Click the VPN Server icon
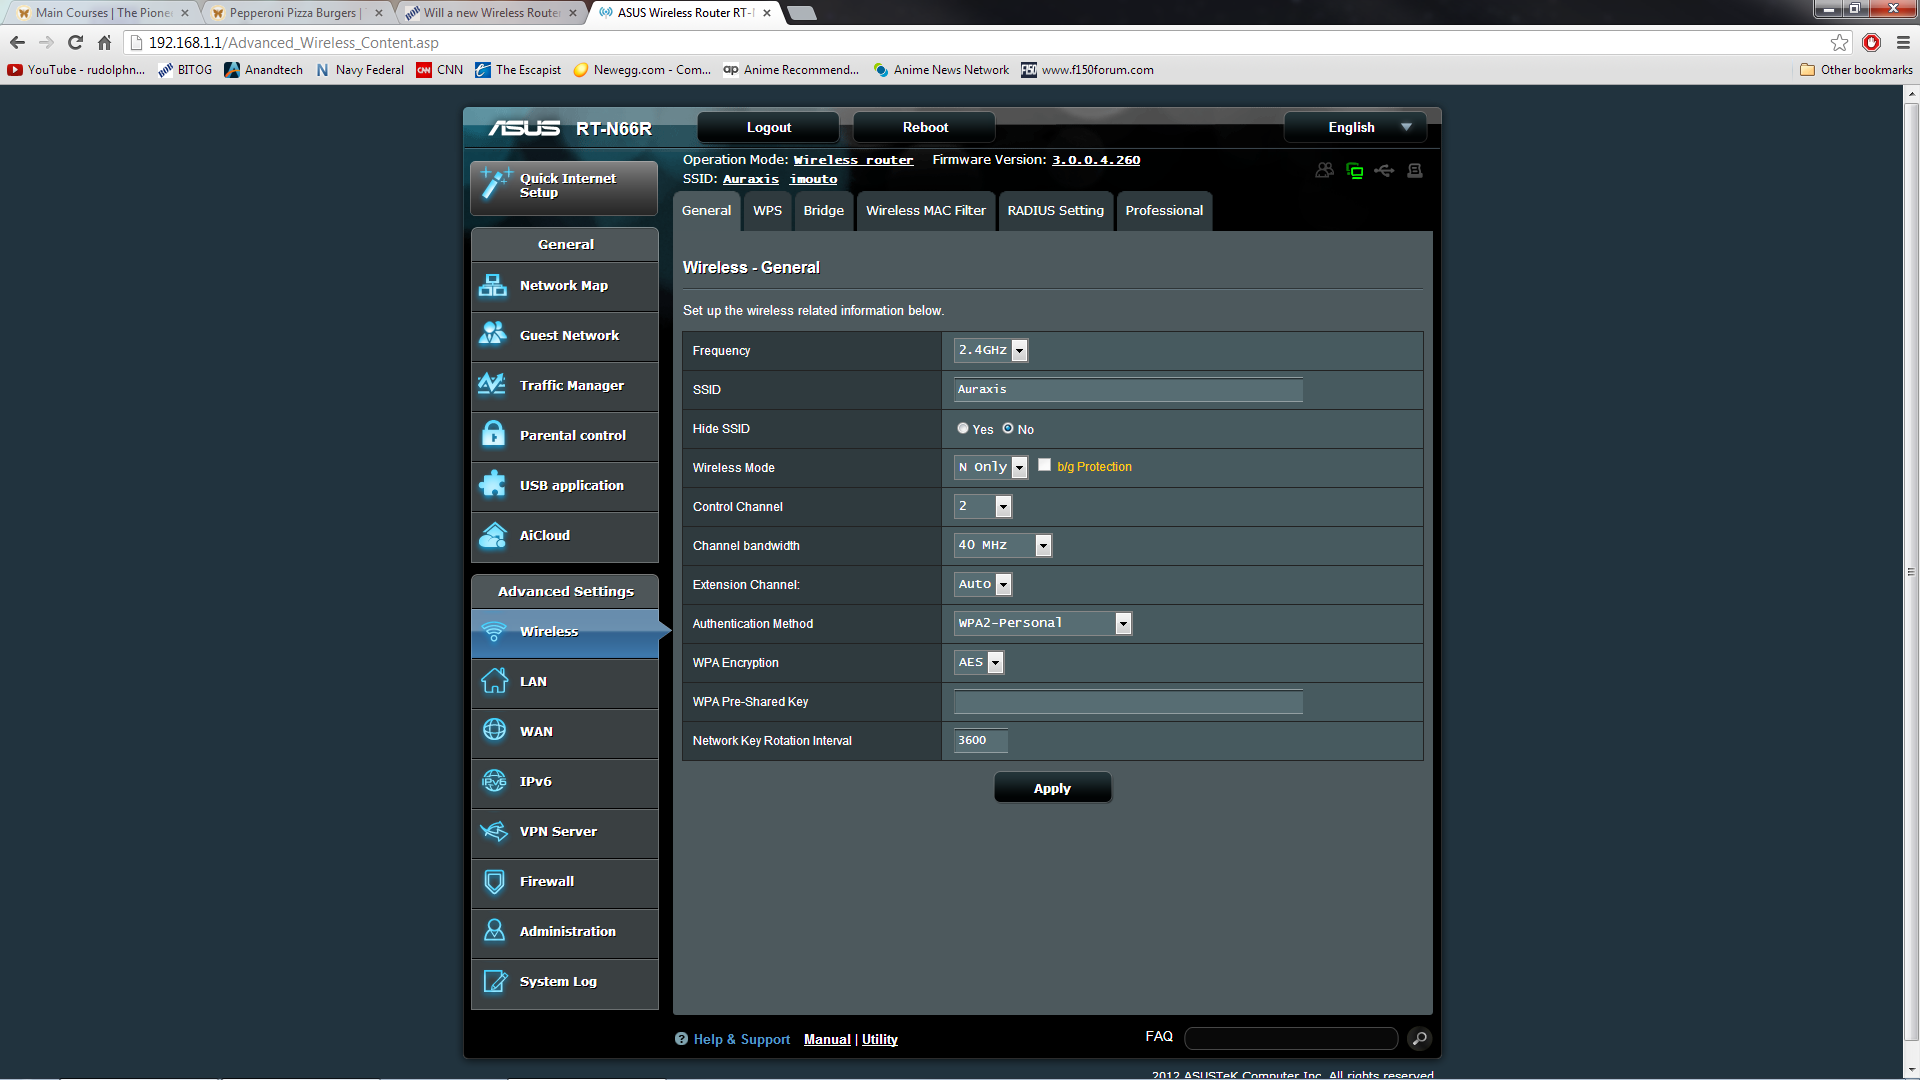The height and width of the screenshot is (1080, 1920). (x=494, y=831)
